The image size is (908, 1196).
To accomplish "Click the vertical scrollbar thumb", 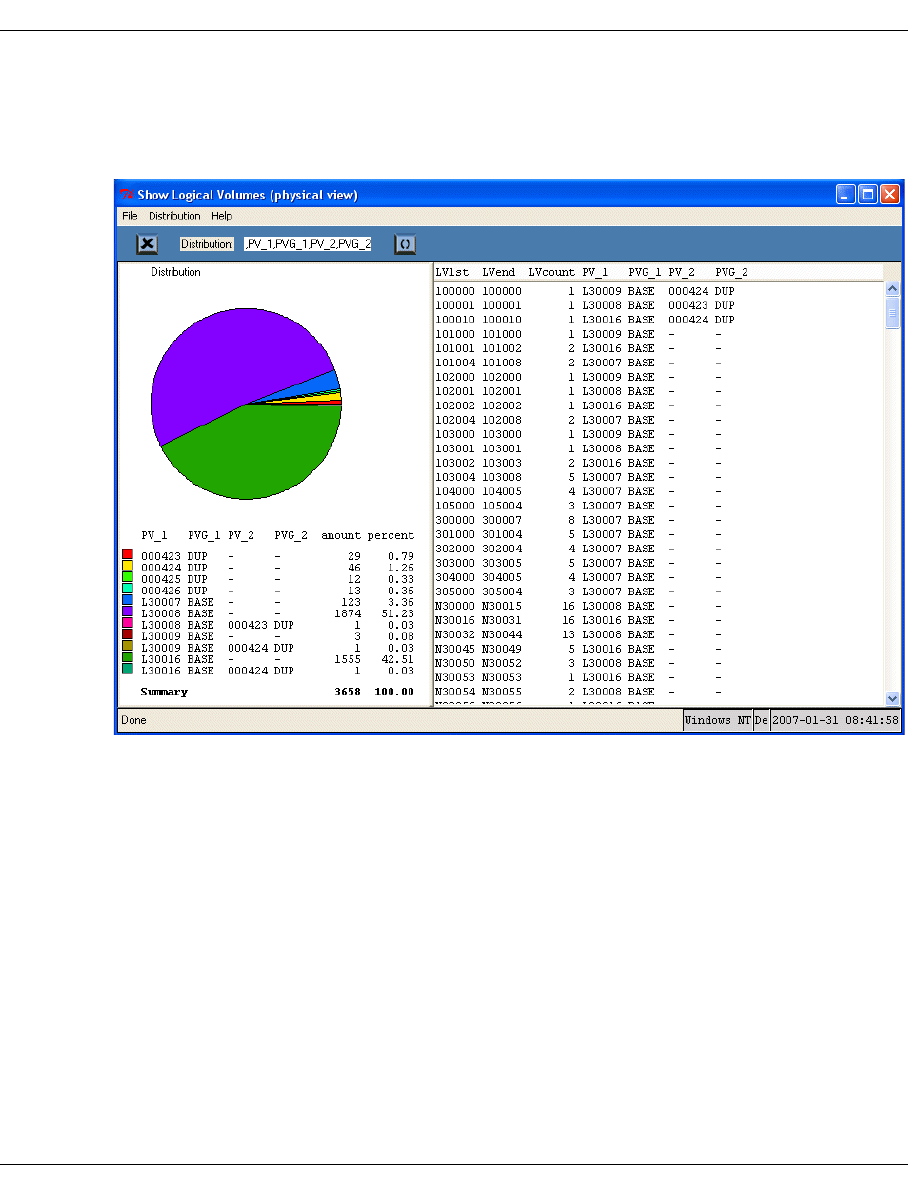I will [892, 313].
